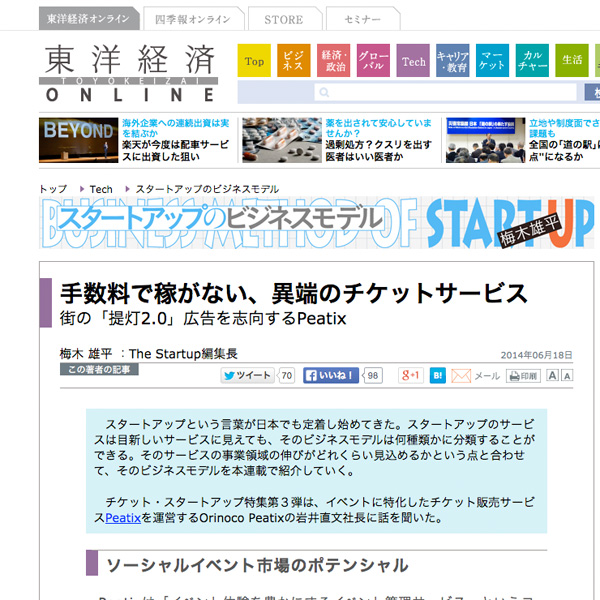The image size is (600, 600).
Task: Click the Twitter tweet button
Action: (247, 376)
